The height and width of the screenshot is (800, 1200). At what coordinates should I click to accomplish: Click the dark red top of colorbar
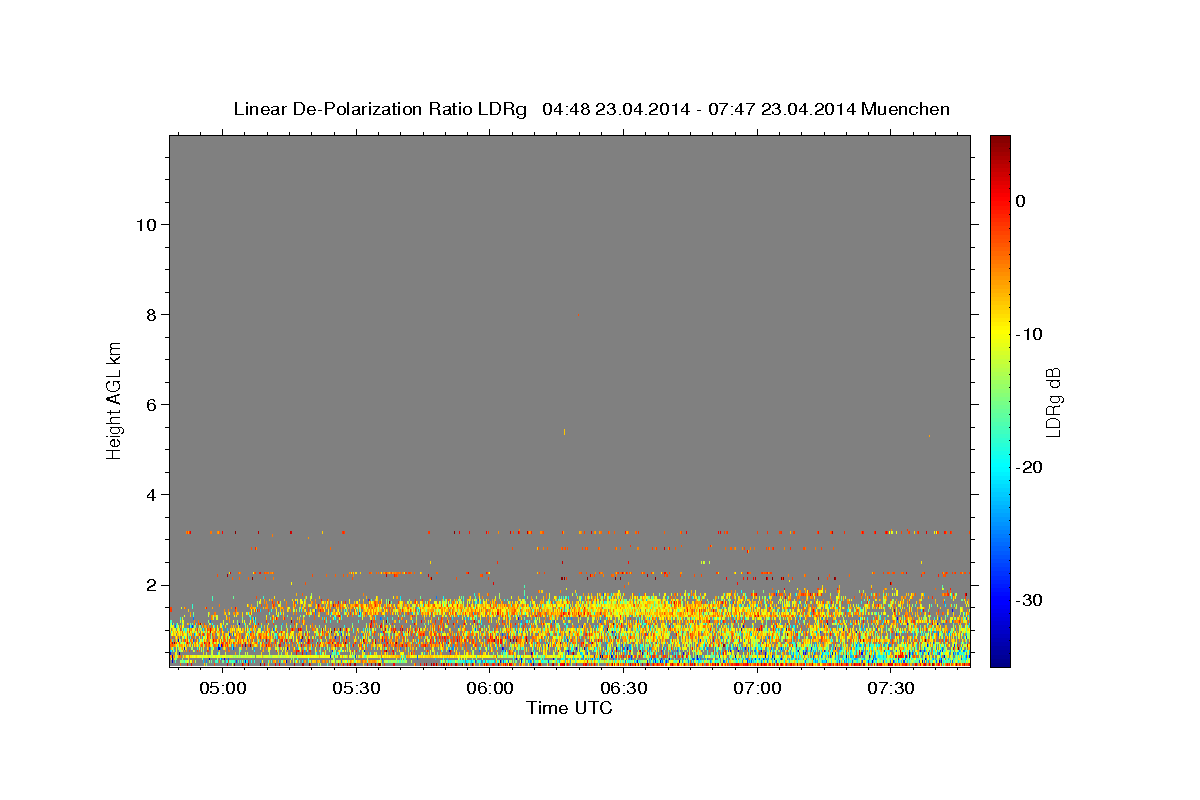(x=1000, y=142)
